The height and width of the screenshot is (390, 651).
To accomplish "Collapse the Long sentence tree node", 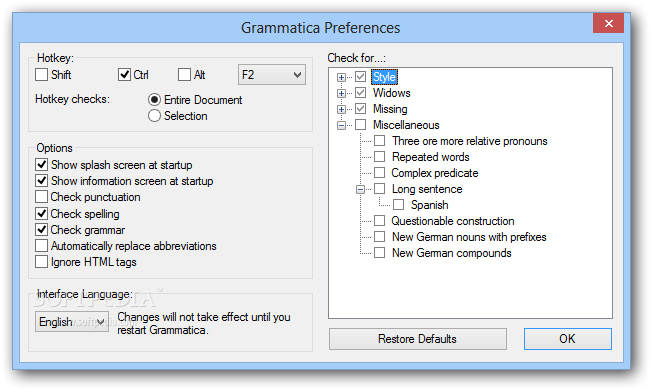I will click(x=360, y=189).
